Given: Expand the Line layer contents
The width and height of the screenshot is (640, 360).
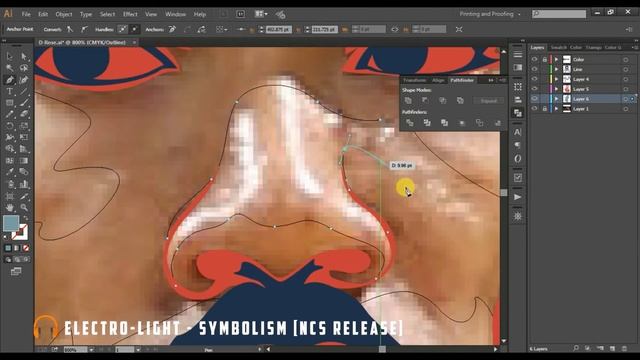Looking at the screenshot, I should pos(556,69).
